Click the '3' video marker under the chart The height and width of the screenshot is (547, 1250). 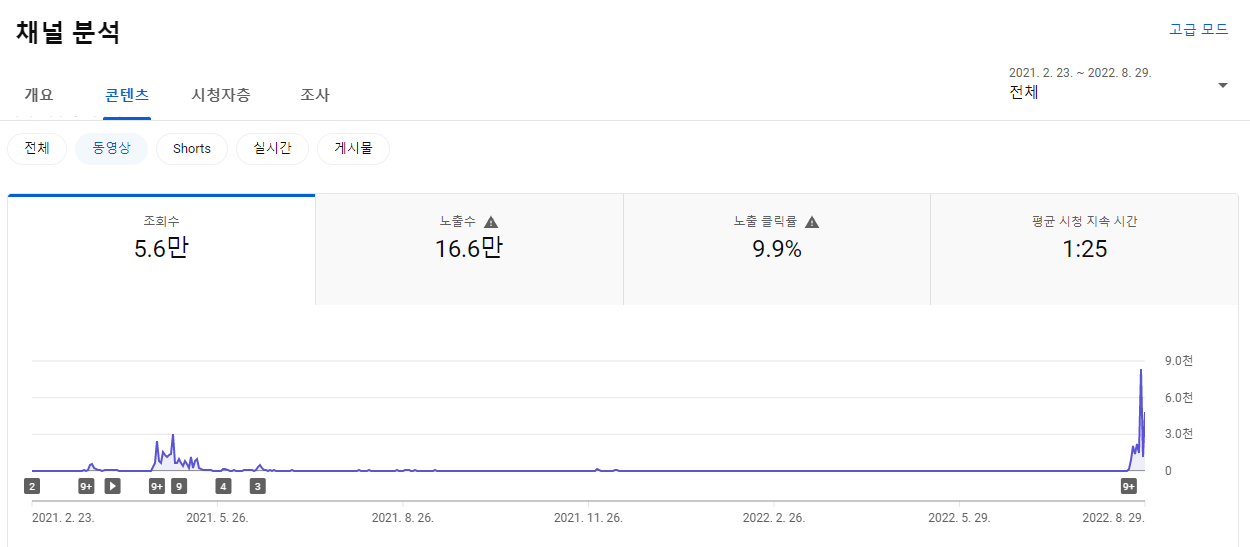point(257,487)
